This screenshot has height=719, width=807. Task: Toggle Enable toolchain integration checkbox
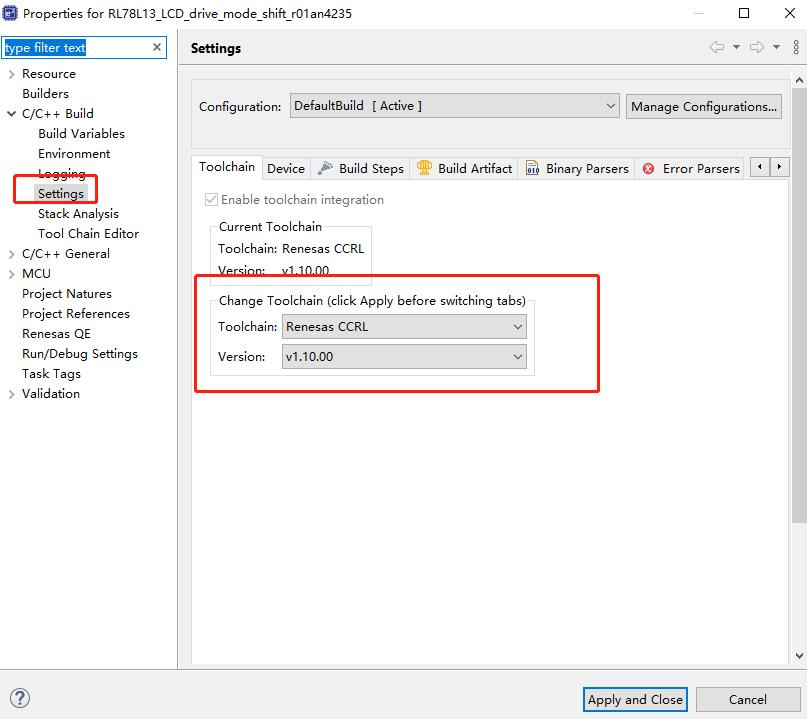coord(210,200)
